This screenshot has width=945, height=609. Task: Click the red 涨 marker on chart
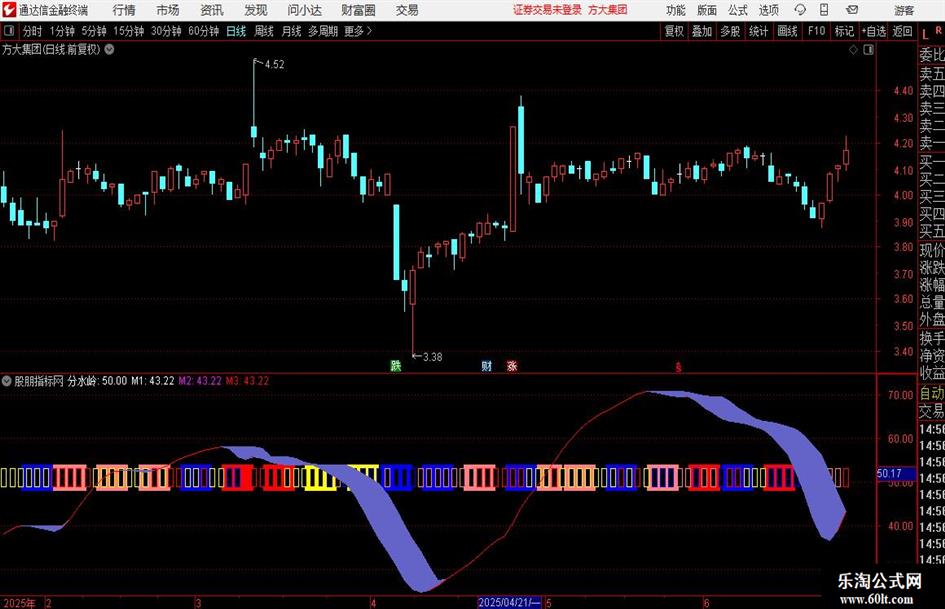pyautogui.click(x=512, y=365)
